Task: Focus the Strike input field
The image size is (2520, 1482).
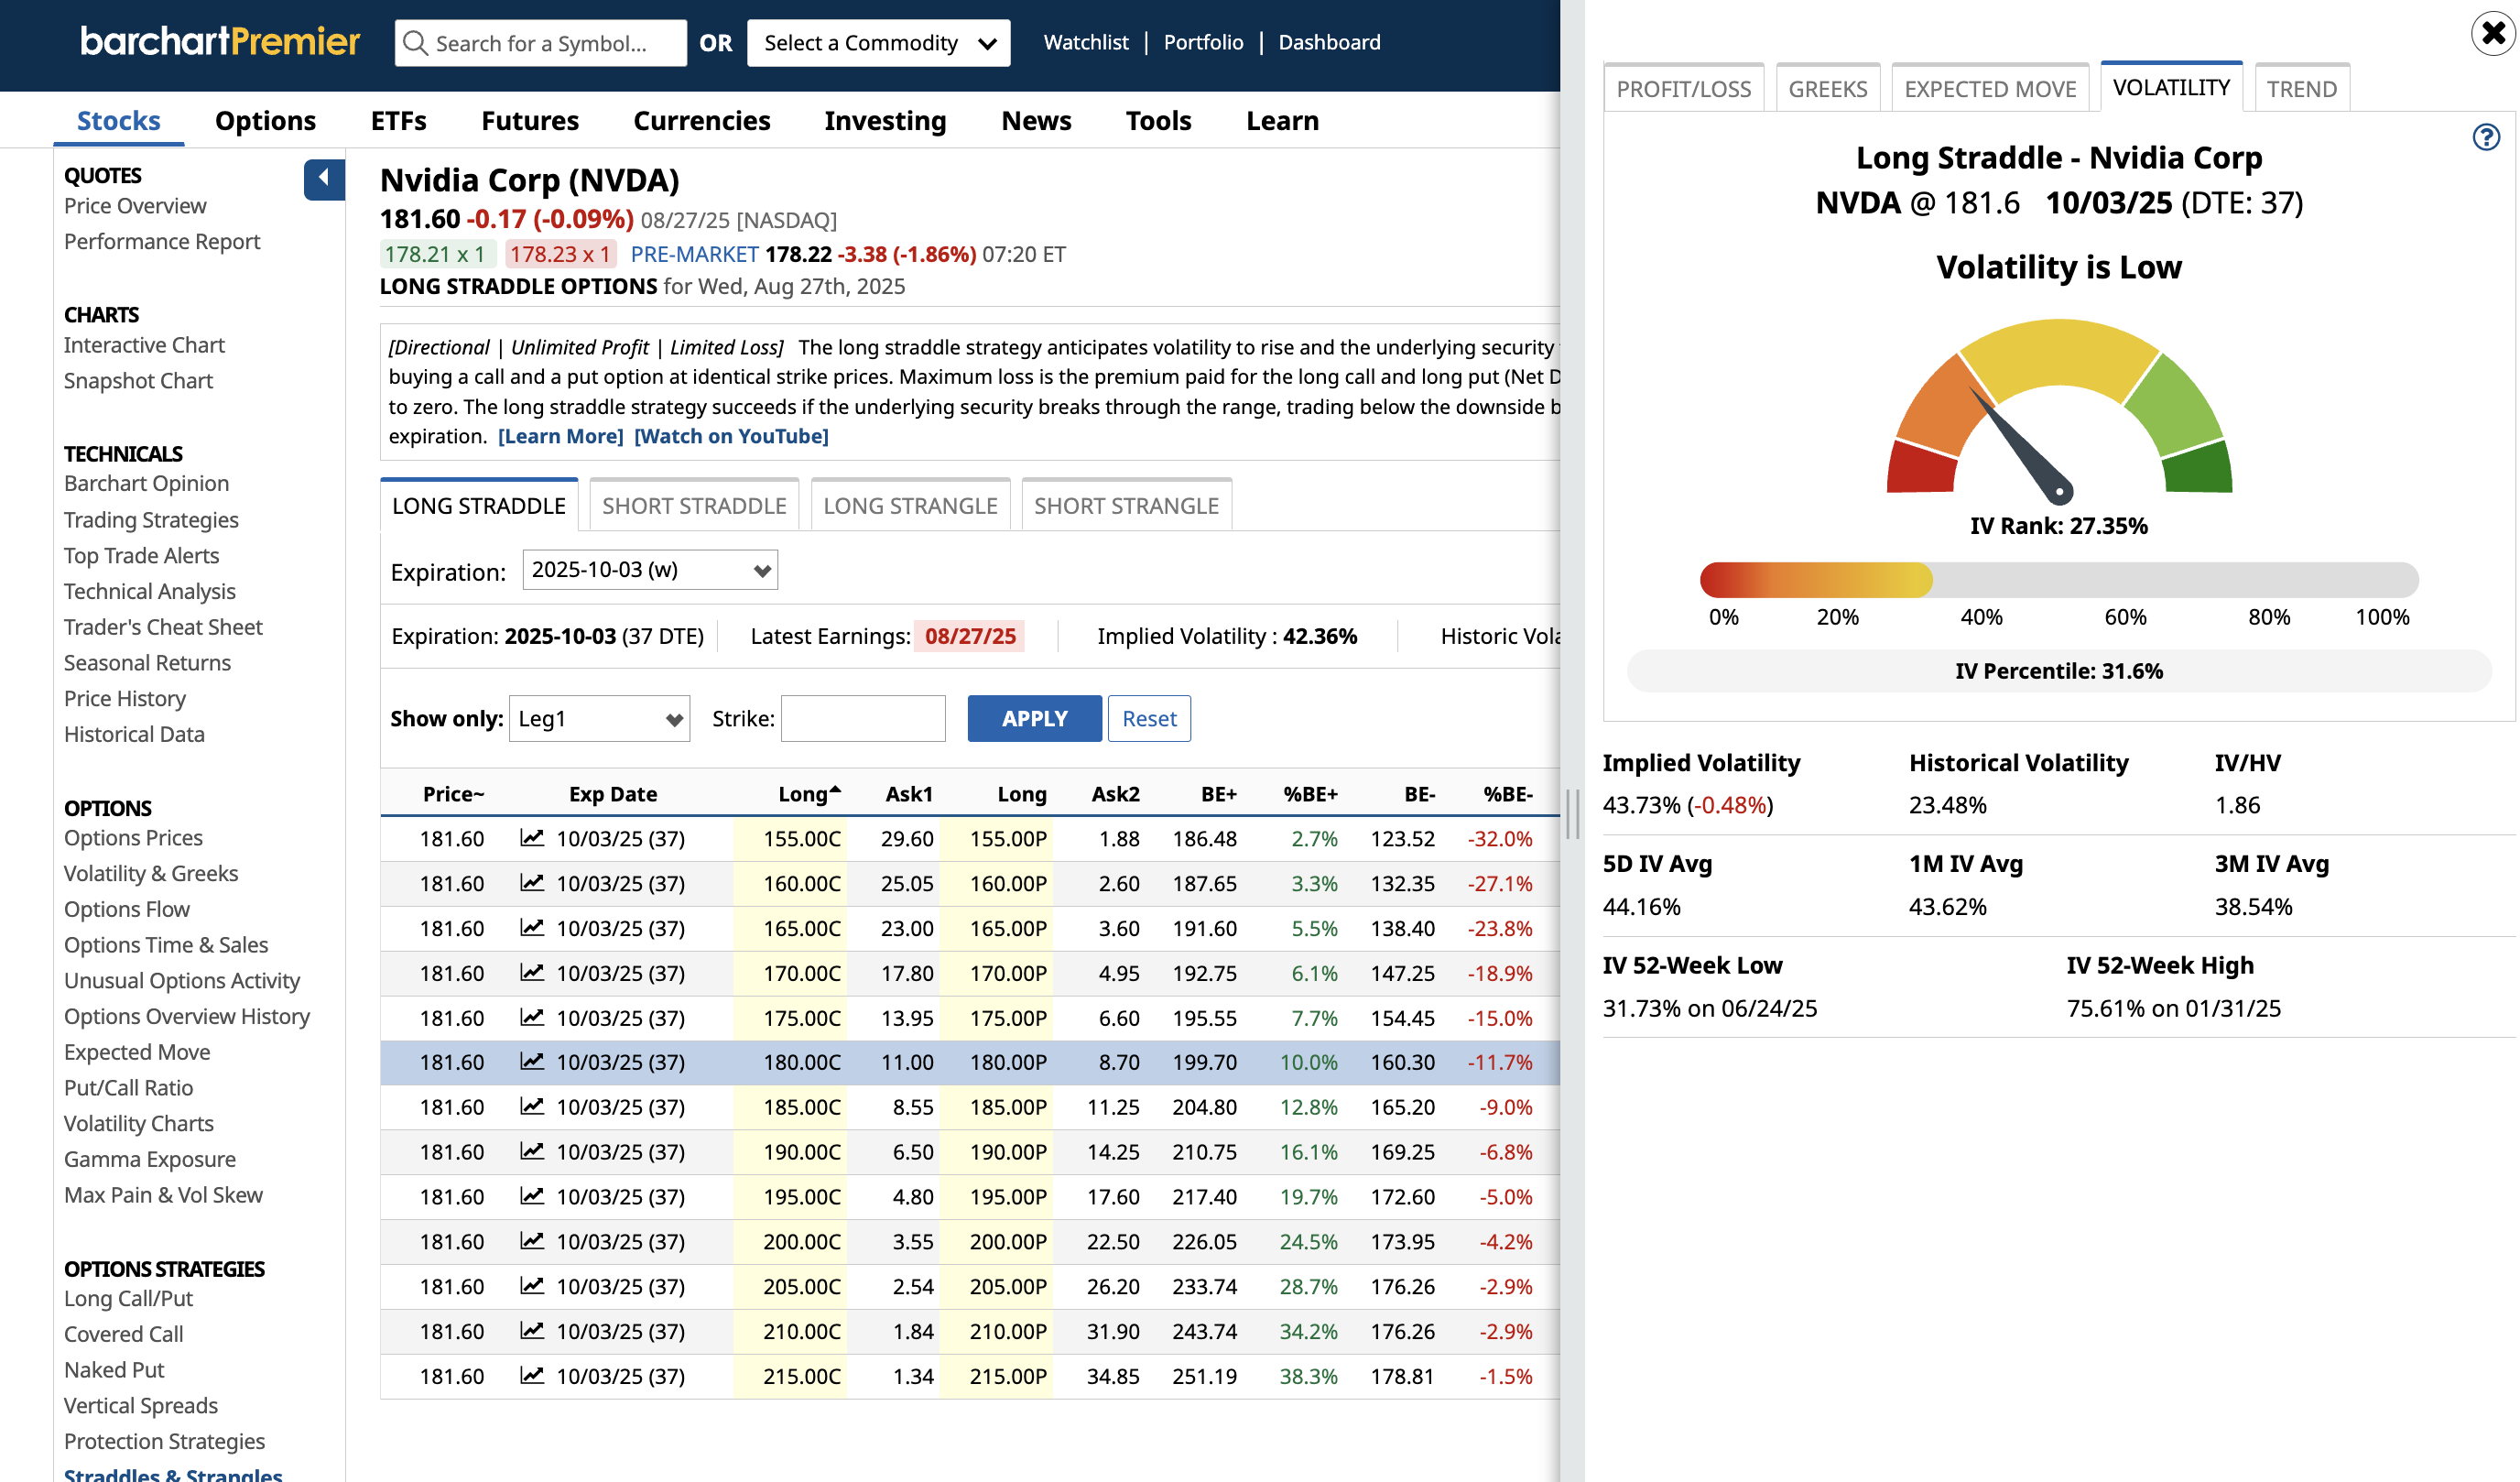Action: (863, 719)
